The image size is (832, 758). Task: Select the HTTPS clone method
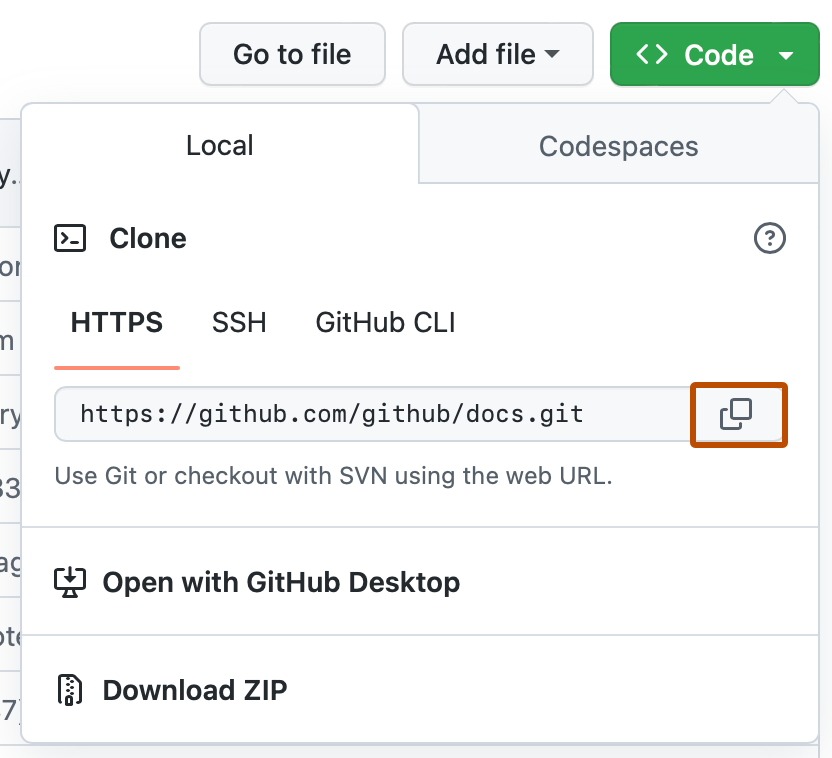point(116,322)
